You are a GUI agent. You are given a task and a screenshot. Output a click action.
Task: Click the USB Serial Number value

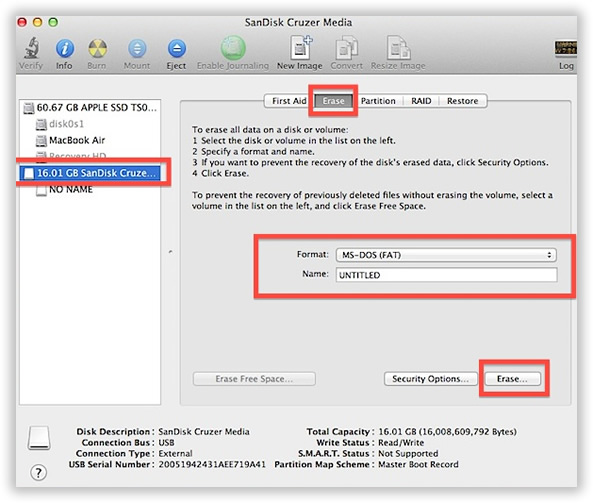click(x=212, y=464)
